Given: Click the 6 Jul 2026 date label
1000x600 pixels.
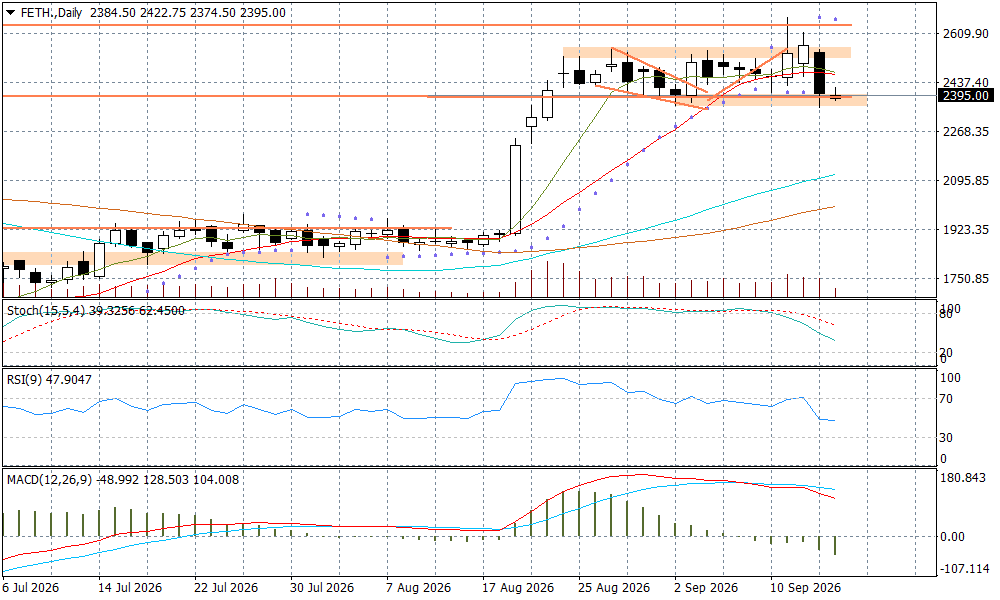Looking at the screenshot, I should point(31,588).
